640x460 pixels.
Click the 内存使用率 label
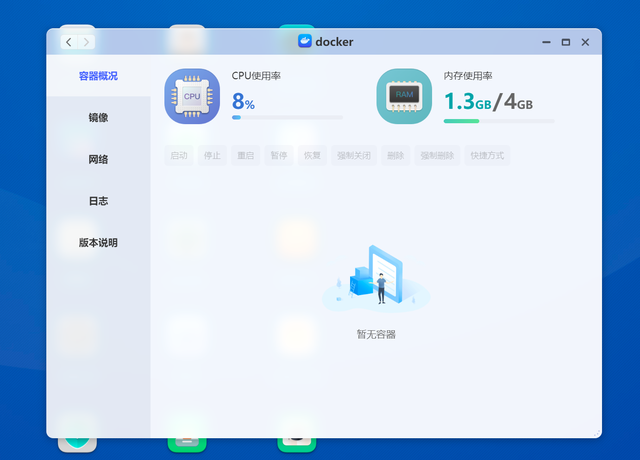(468, 76)
